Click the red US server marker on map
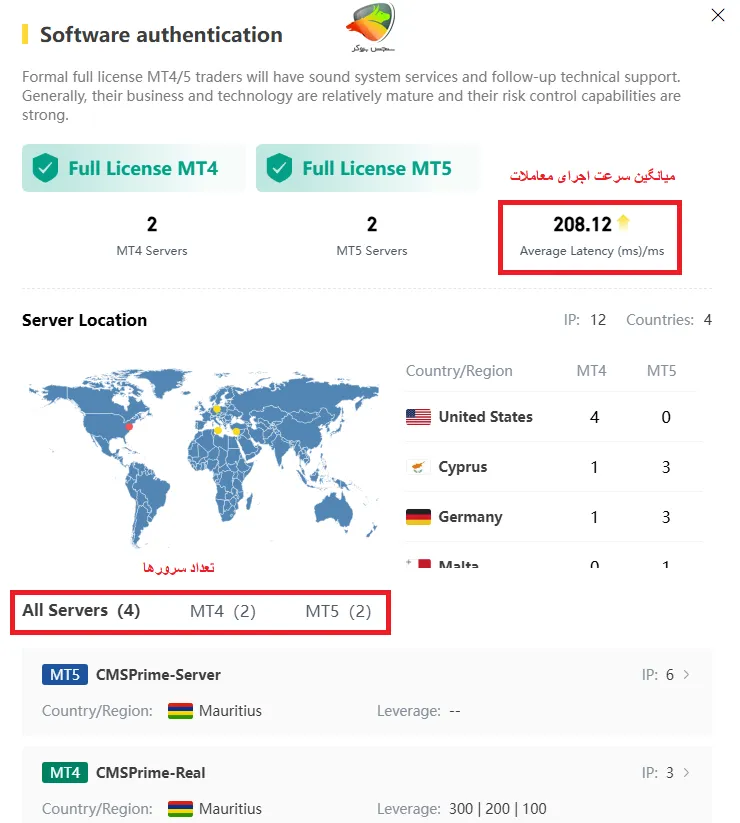Image resolution: width=740 pixels, height=823 pixels. click(x=129, y=427)
